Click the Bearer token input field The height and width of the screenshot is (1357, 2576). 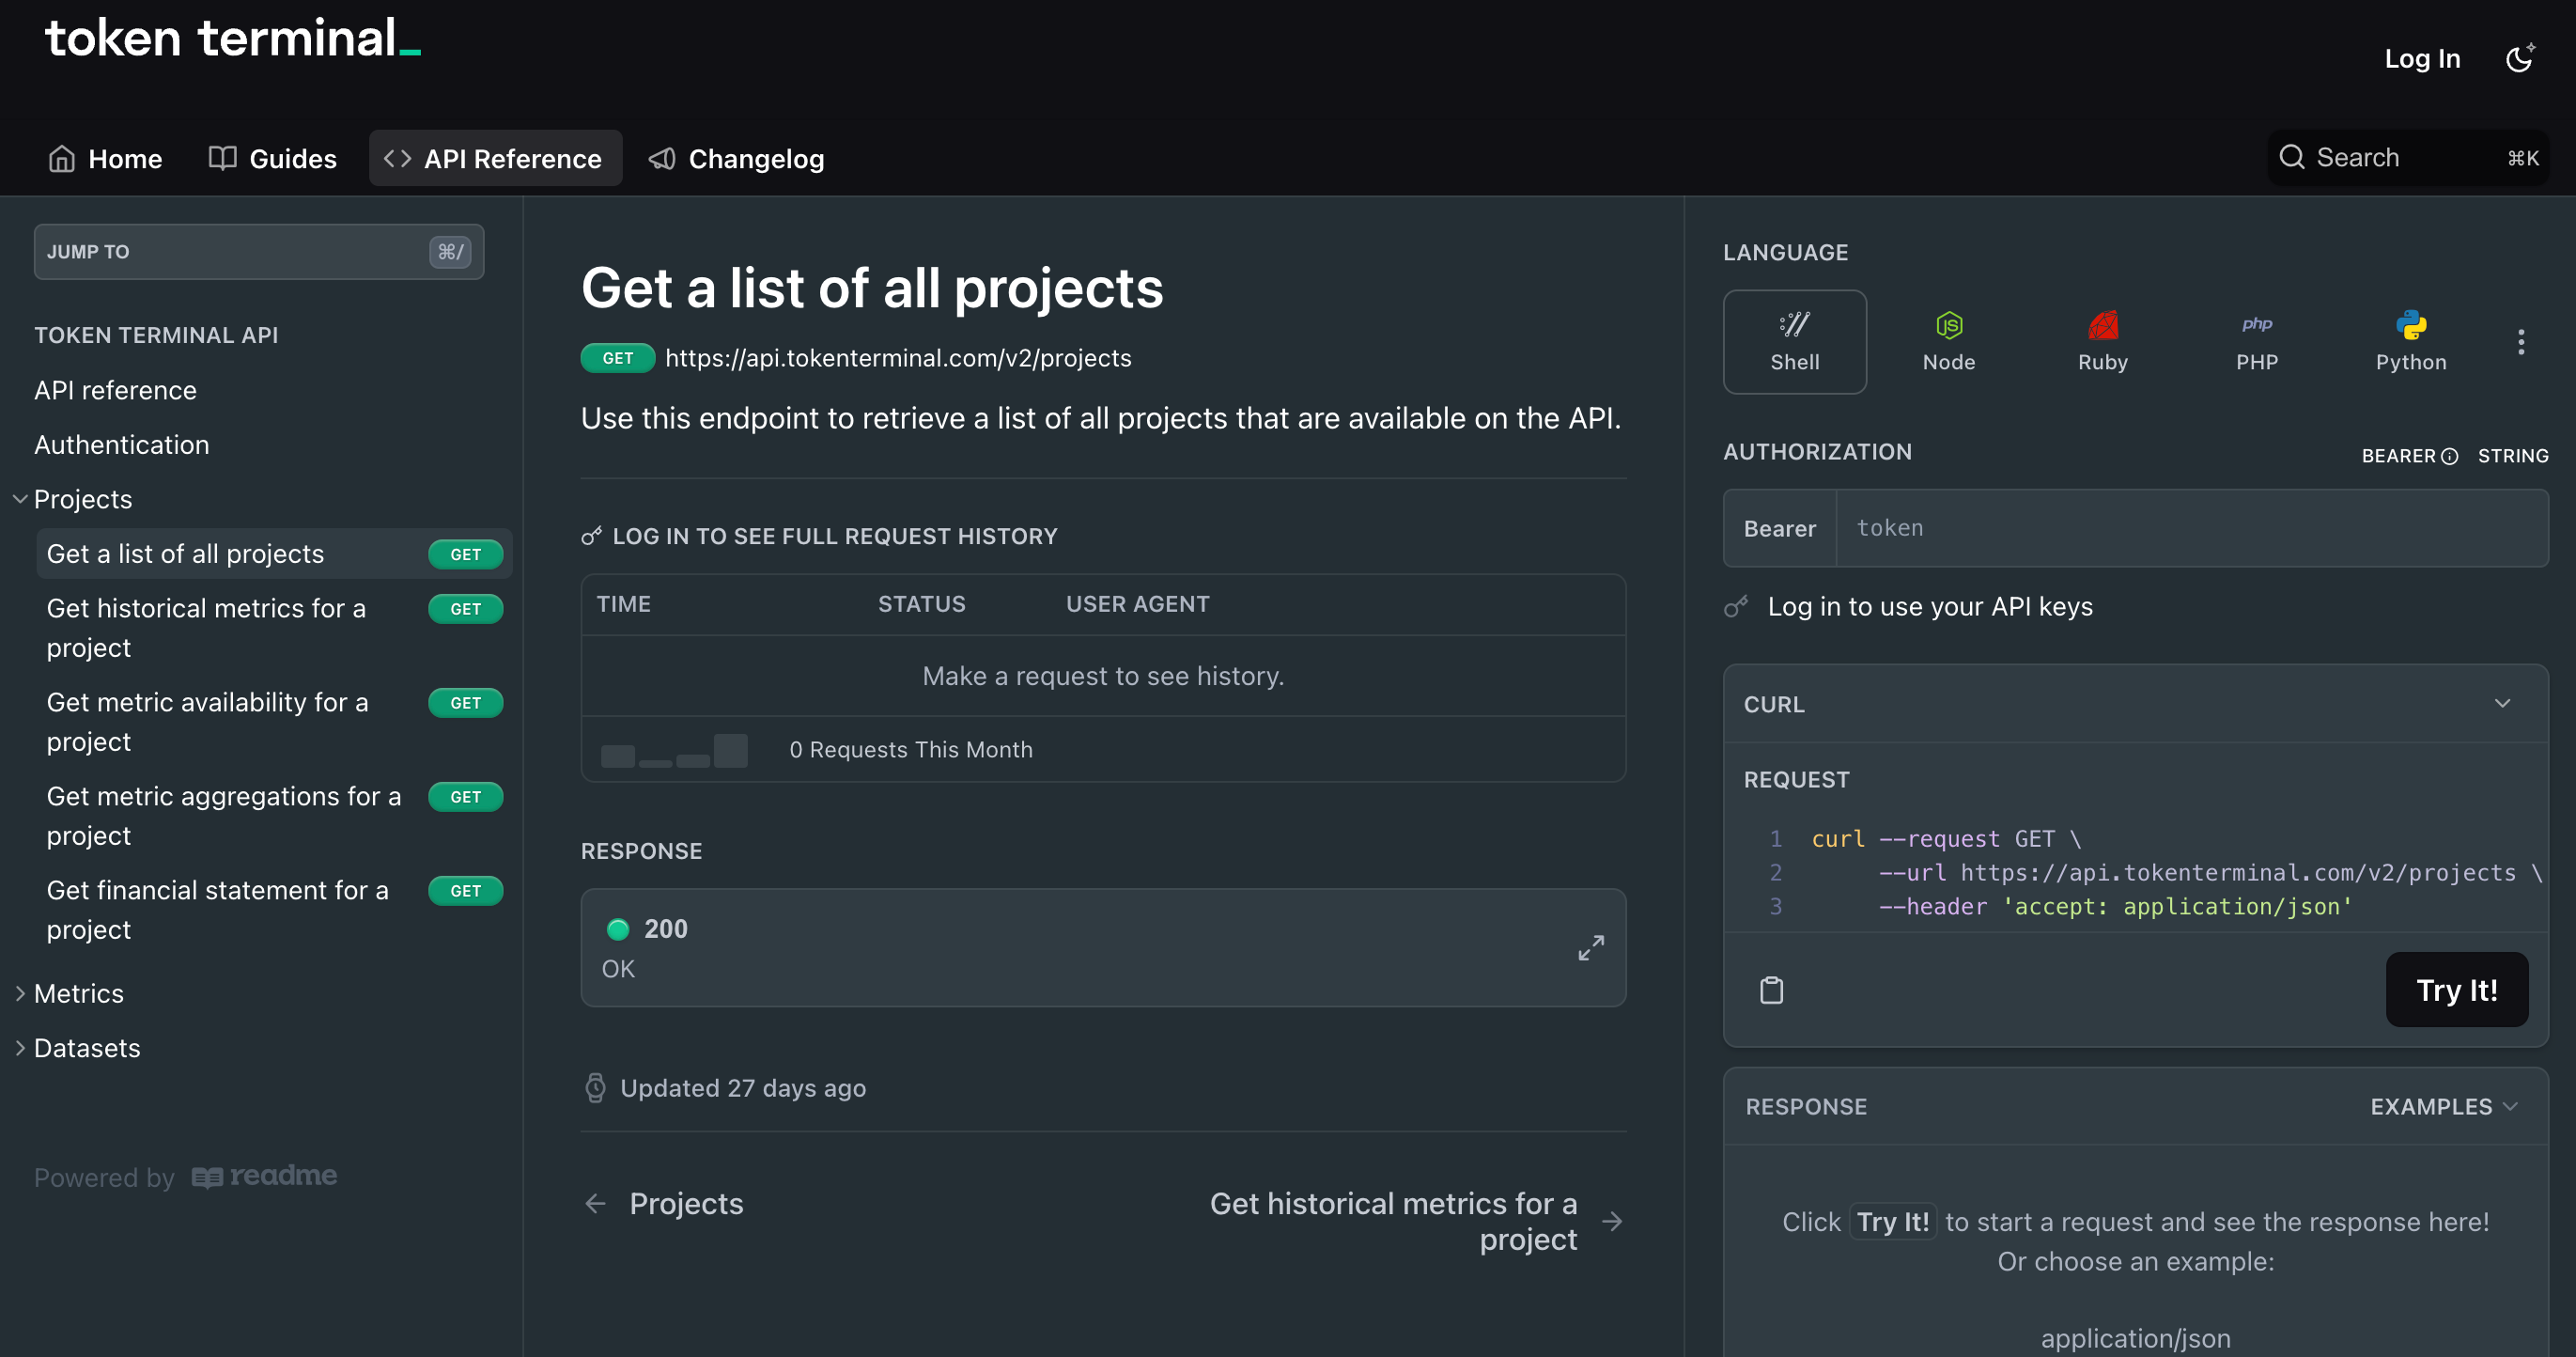point(2190,528)
